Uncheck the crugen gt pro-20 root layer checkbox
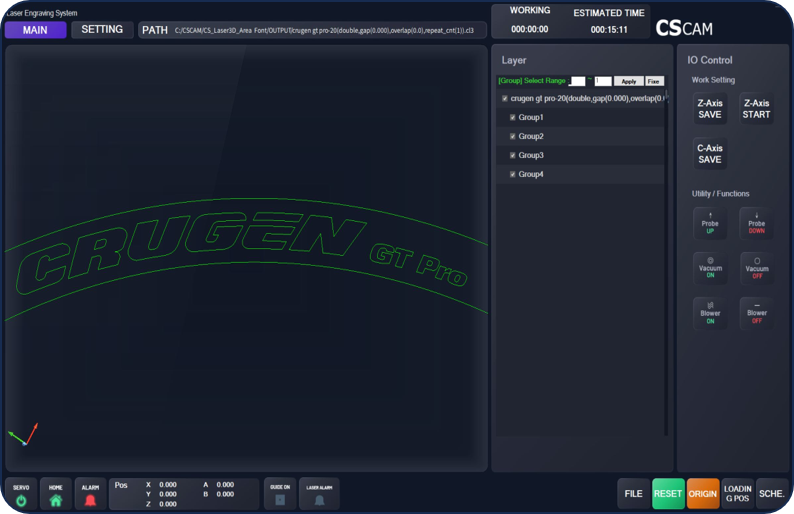Image resolution: width=794 pixels, height=514 pixels. click(504, 98)
